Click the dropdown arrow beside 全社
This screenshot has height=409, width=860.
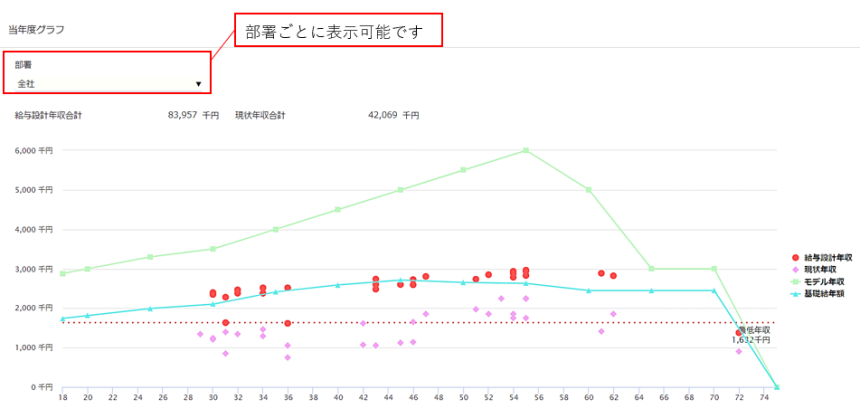click(198, 85)
